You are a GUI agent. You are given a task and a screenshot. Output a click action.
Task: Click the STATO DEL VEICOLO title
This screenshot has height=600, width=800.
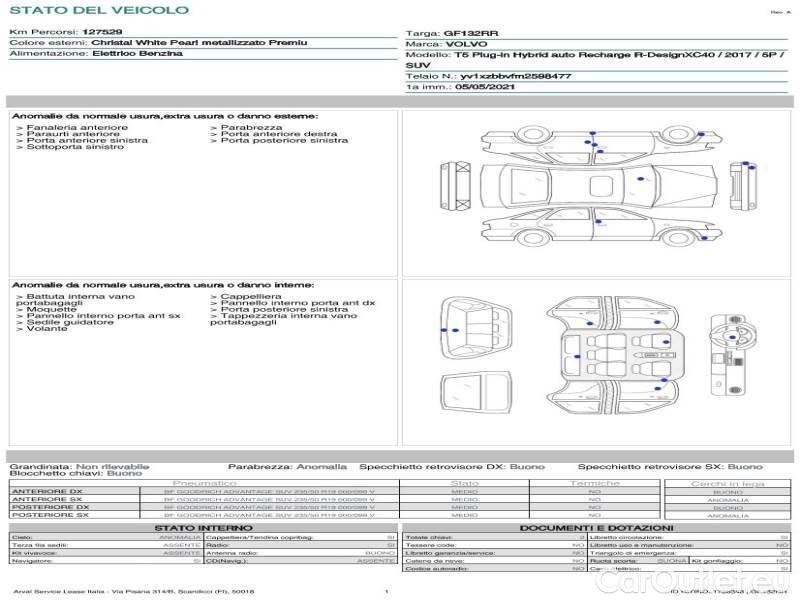tap(98, 10)
